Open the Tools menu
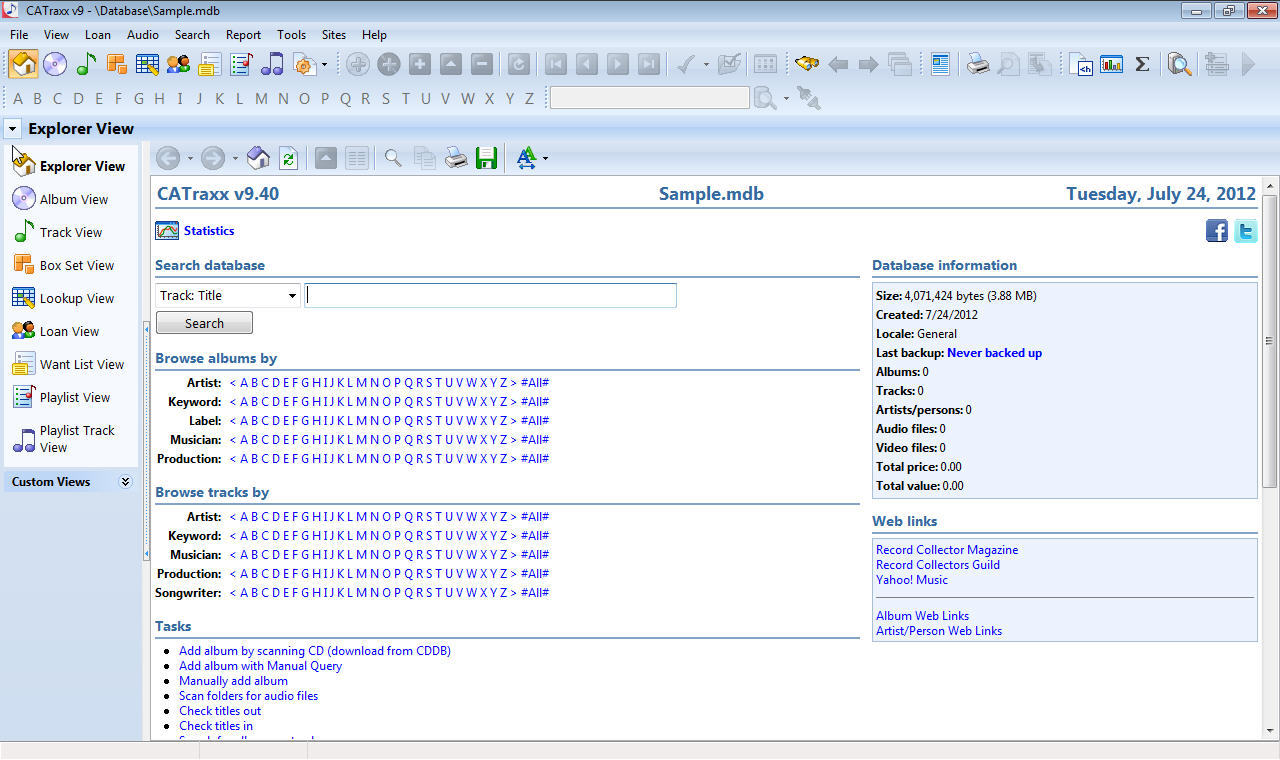 tap(291, 34)
